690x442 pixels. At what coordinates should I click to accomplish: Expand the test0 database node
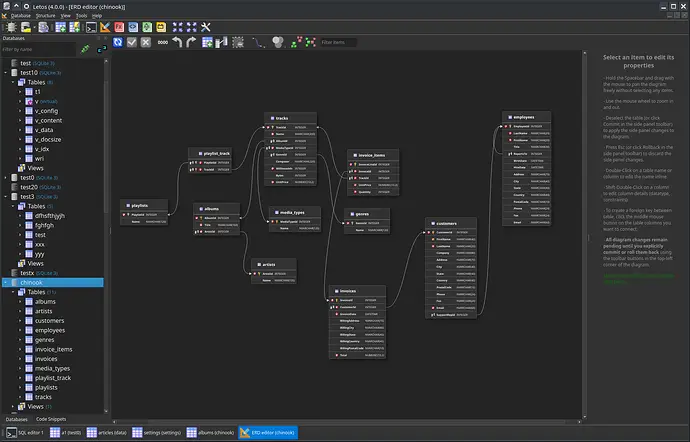(x=6, y=178)
